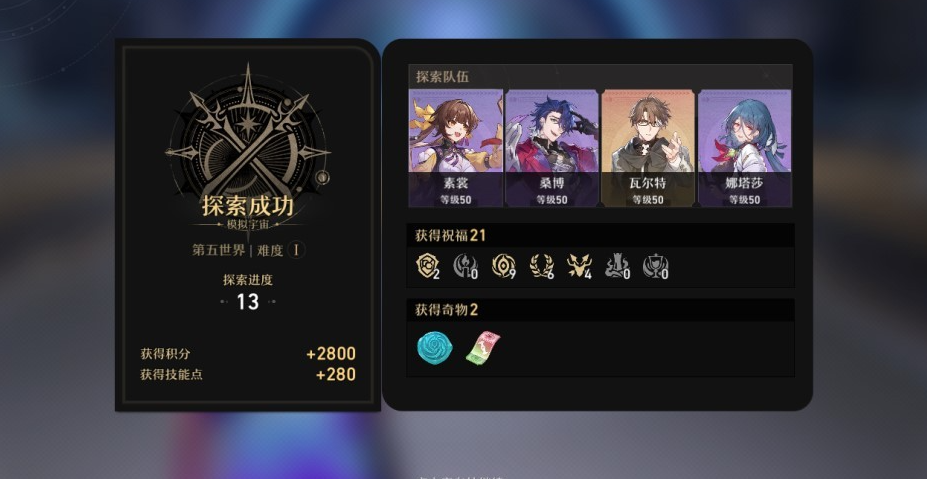
Task: Select the 瓦尔特 character card
Action: tap(648, 148)
